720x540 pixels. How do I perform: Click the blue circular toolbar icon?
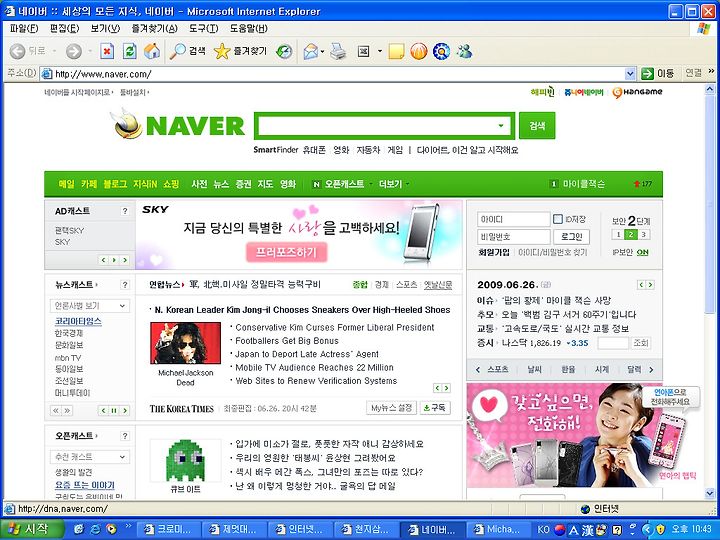click(x=441, y=51)
